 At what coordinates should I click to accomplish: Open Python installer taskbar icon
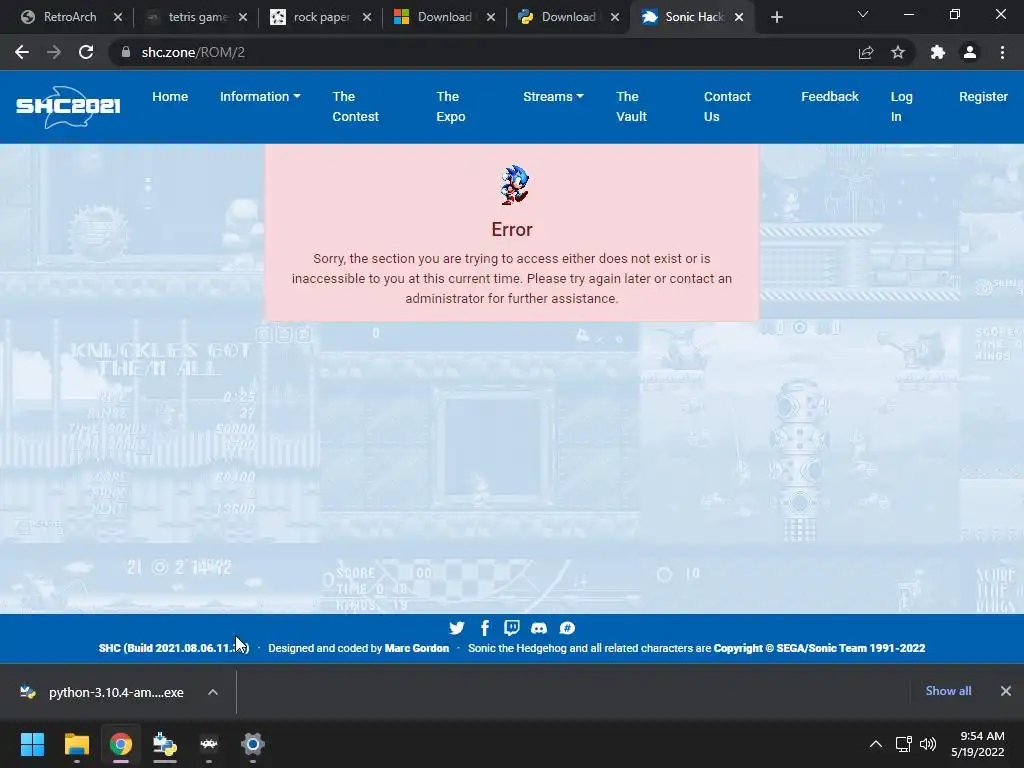tap(165, 744)
